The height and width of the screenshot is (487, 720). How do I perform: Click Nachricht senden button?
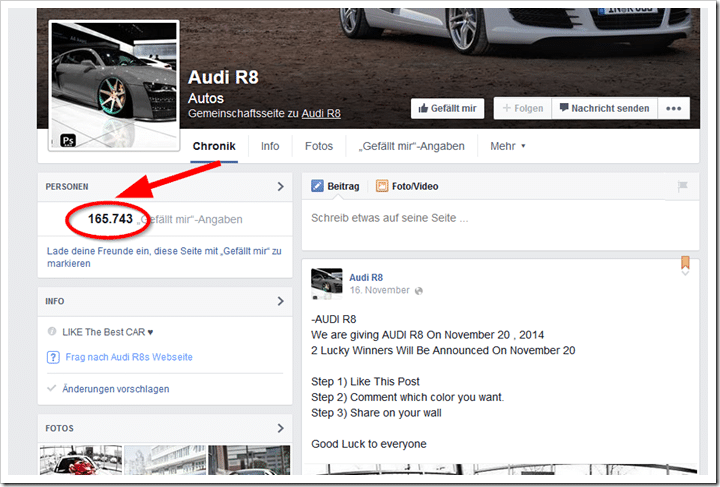pos(604,108)
